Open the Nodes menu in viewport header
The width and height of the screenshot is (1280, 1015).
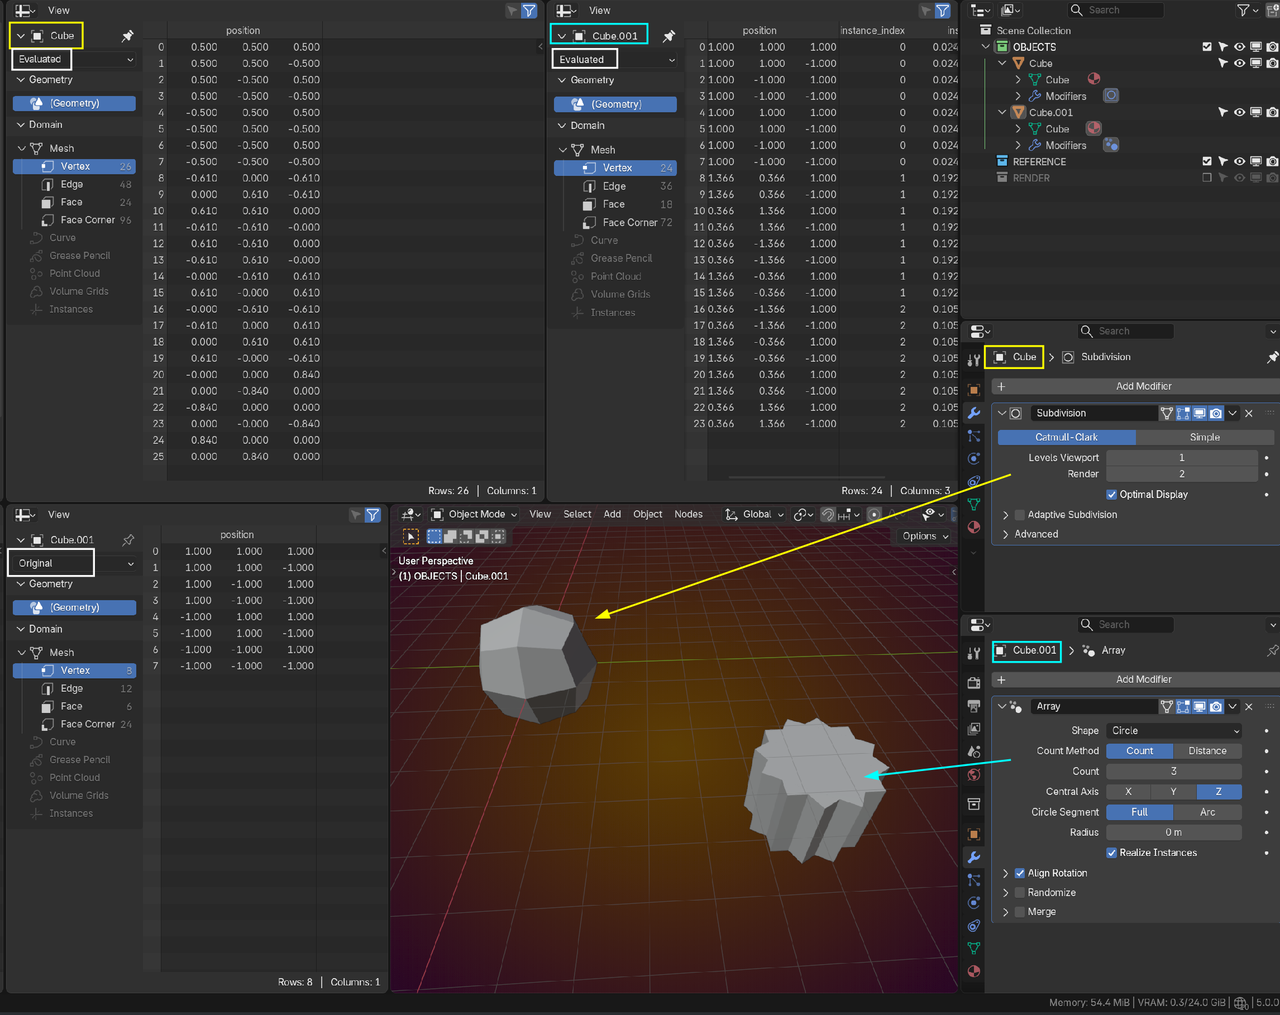(688, 515)
